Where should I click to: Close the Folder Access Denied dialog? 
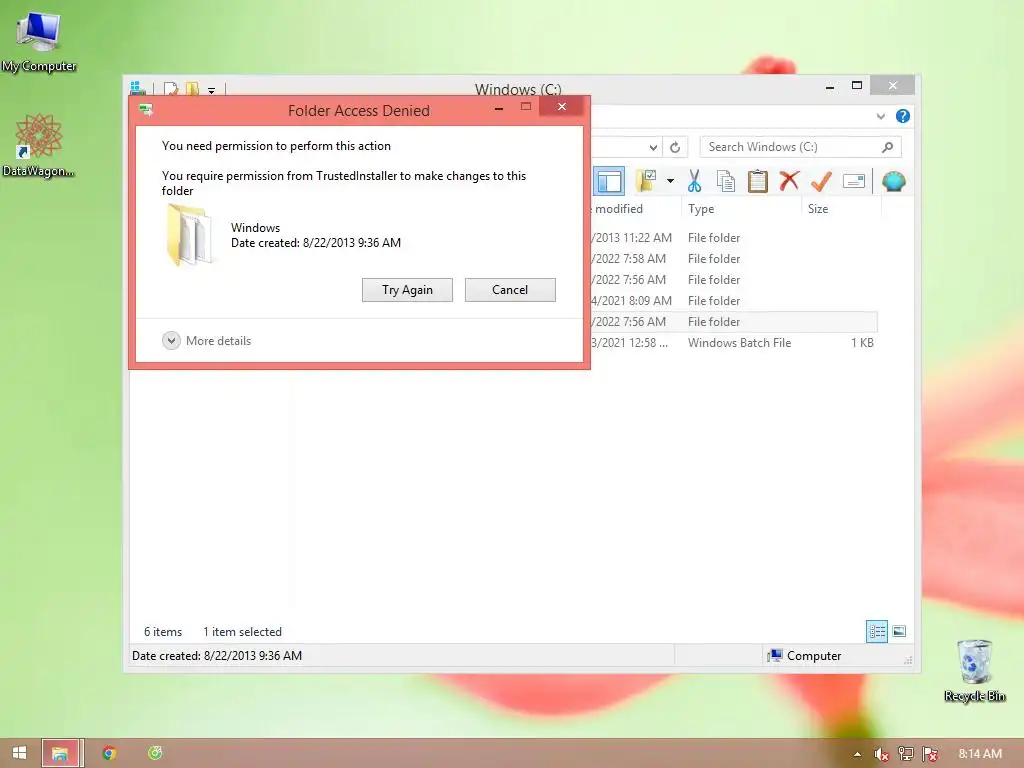click(x=562, y=106)
